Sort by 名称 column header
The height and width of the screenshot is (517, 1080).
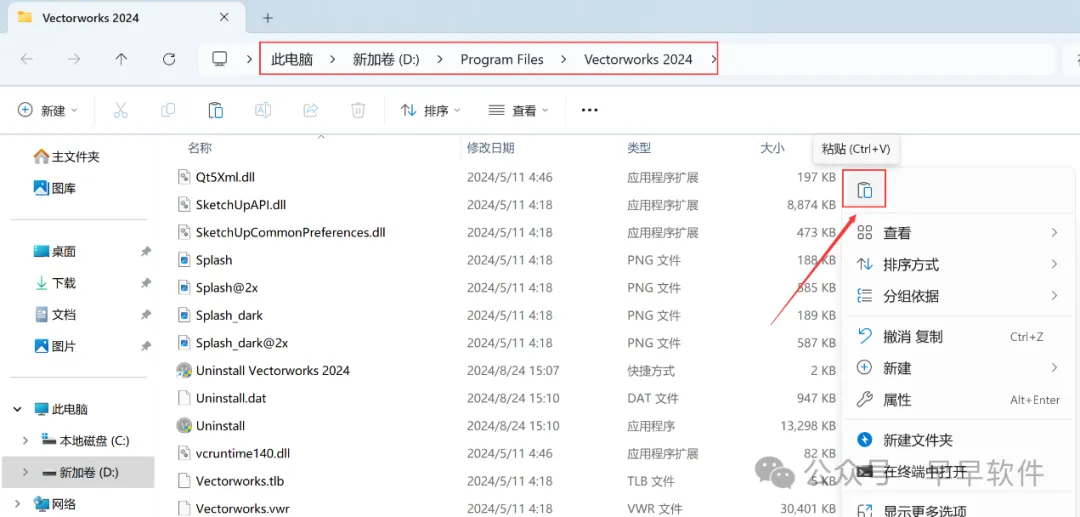coord(200,148)
